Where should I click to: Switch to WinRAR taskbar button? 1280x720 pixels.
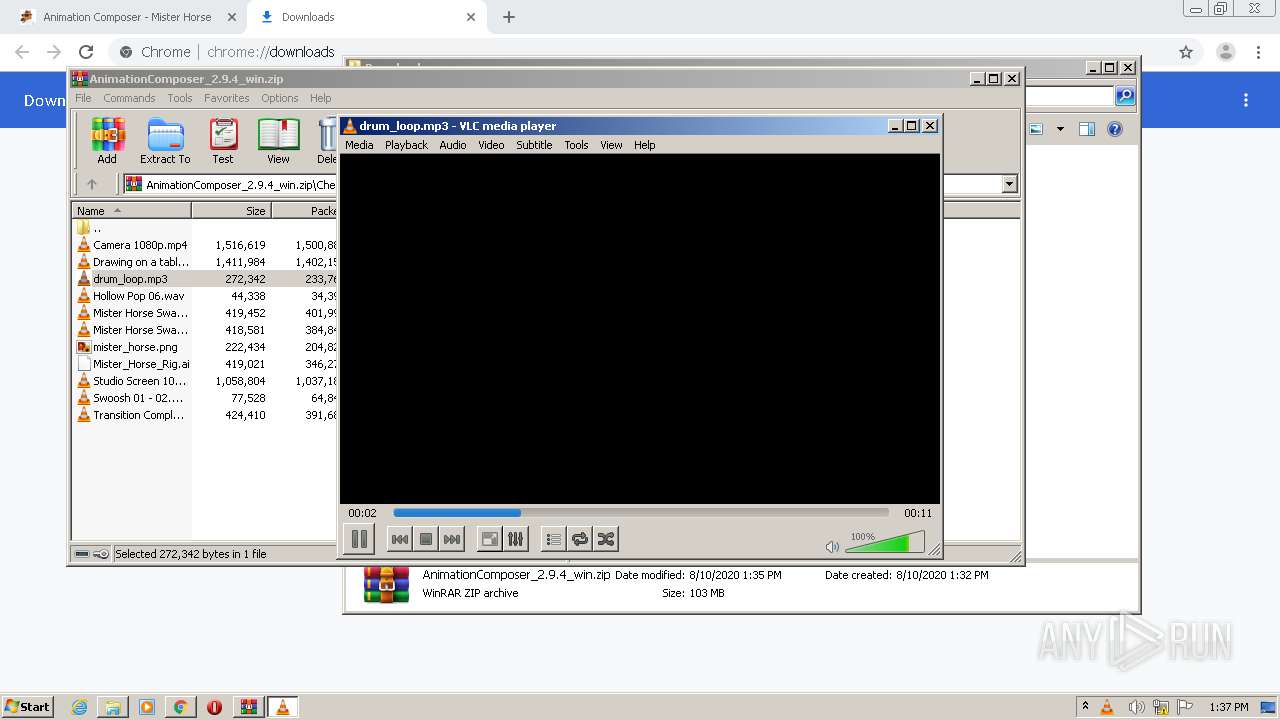tap(249, 707)
